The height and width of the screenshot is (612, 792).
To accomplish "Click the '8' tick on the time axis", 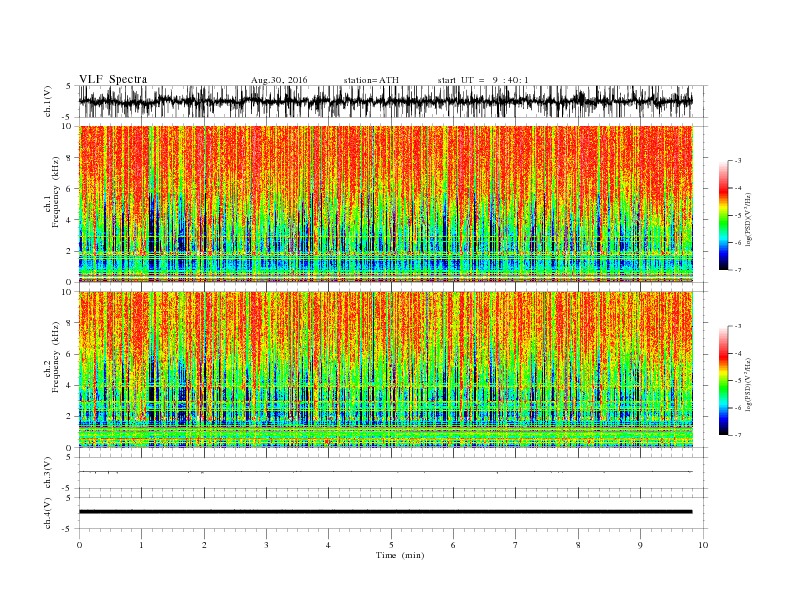I will pos(578,545).
